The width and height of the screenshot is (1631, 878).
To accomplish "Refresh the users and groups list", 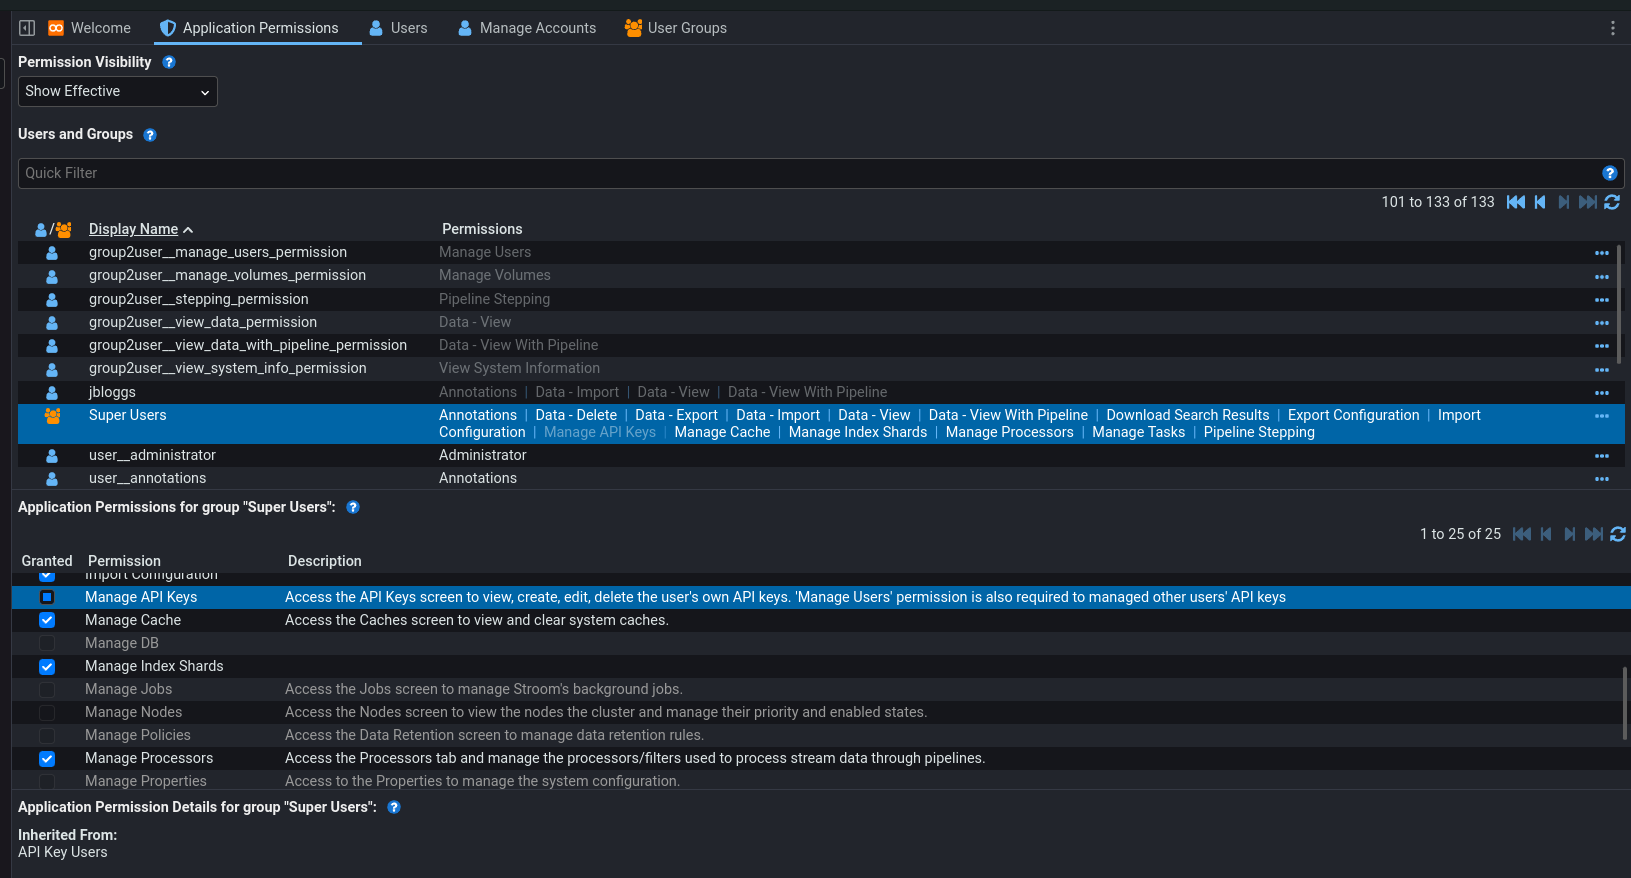I will 1612,202.
